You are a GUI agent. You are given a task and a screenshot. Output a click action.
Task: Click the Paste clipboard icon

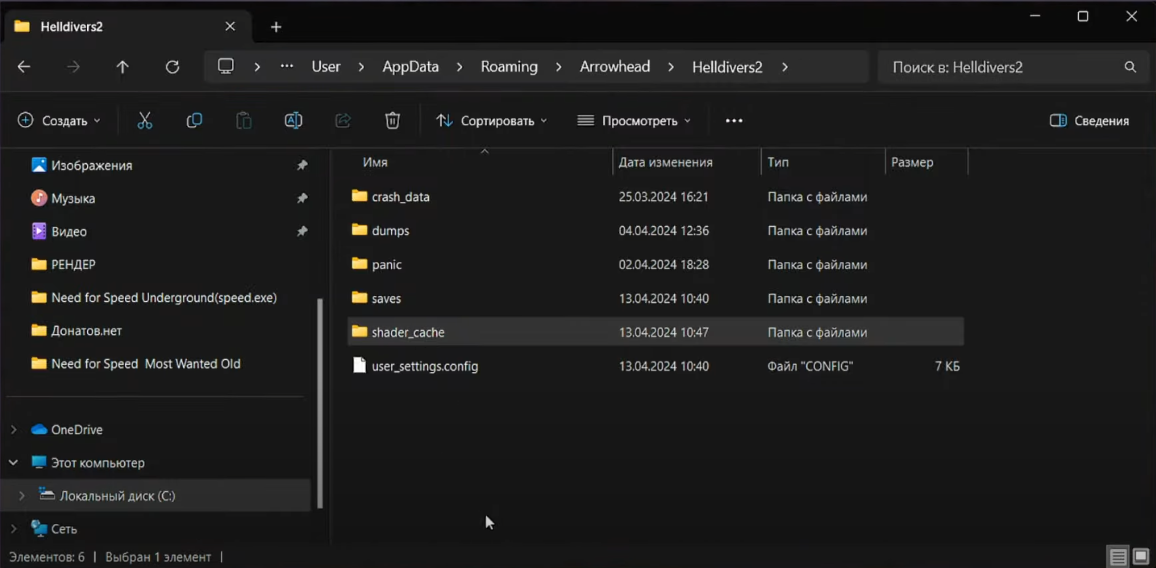pyautogui.click(x=244, y=120)
